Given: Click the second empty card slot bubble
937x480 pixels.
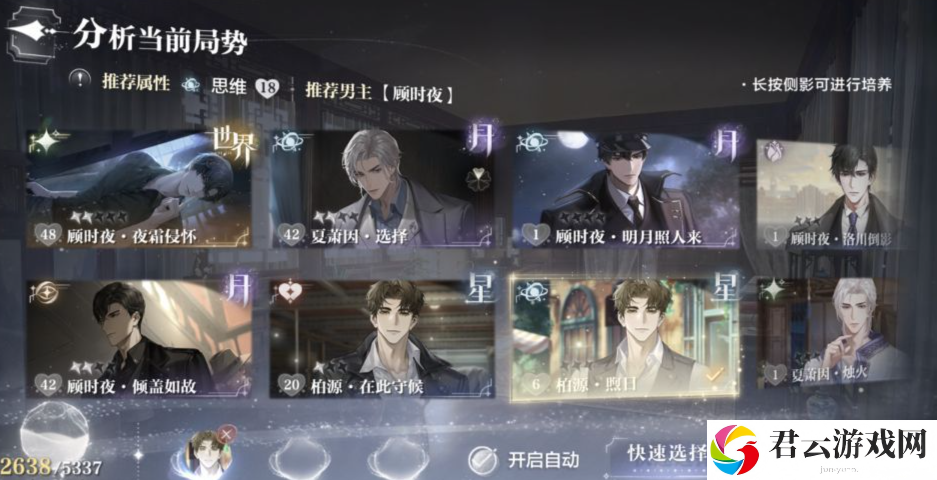Looking at the screenshot, I should click(299, 457).
